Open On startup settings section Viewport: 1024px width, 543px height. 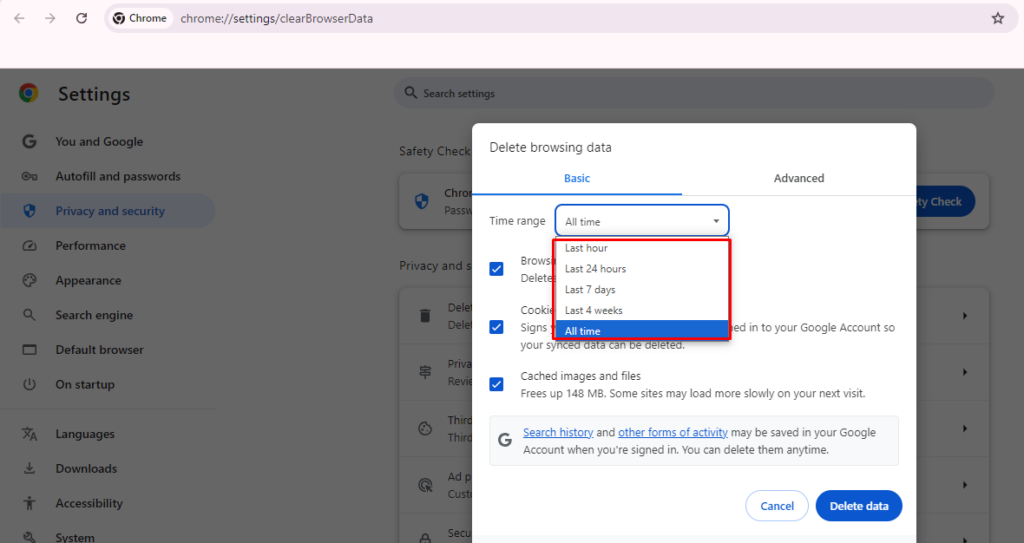(85, 384)
